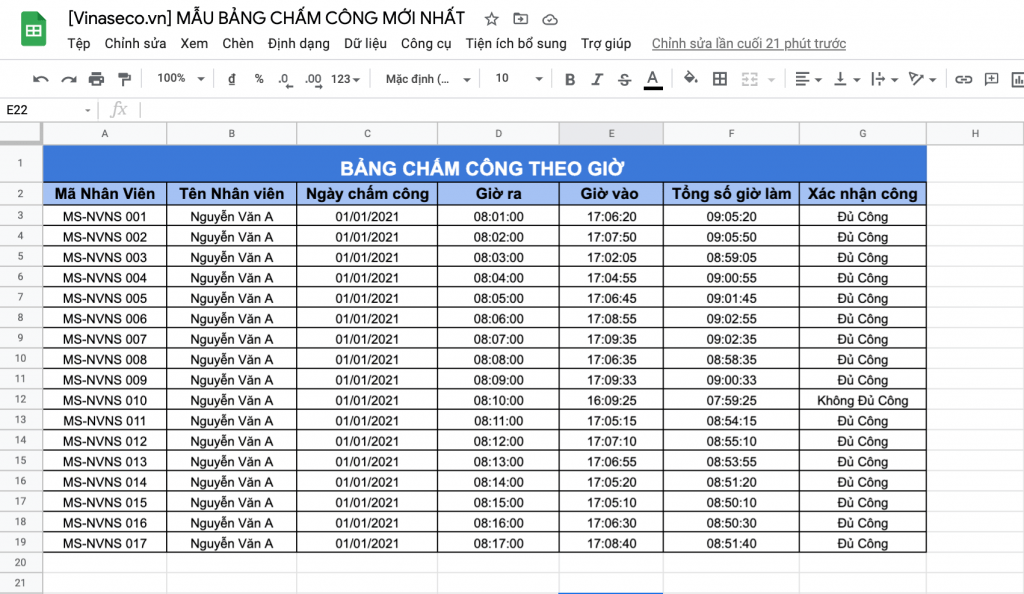Open the Insert comment icon

click(x=991, y=77)
